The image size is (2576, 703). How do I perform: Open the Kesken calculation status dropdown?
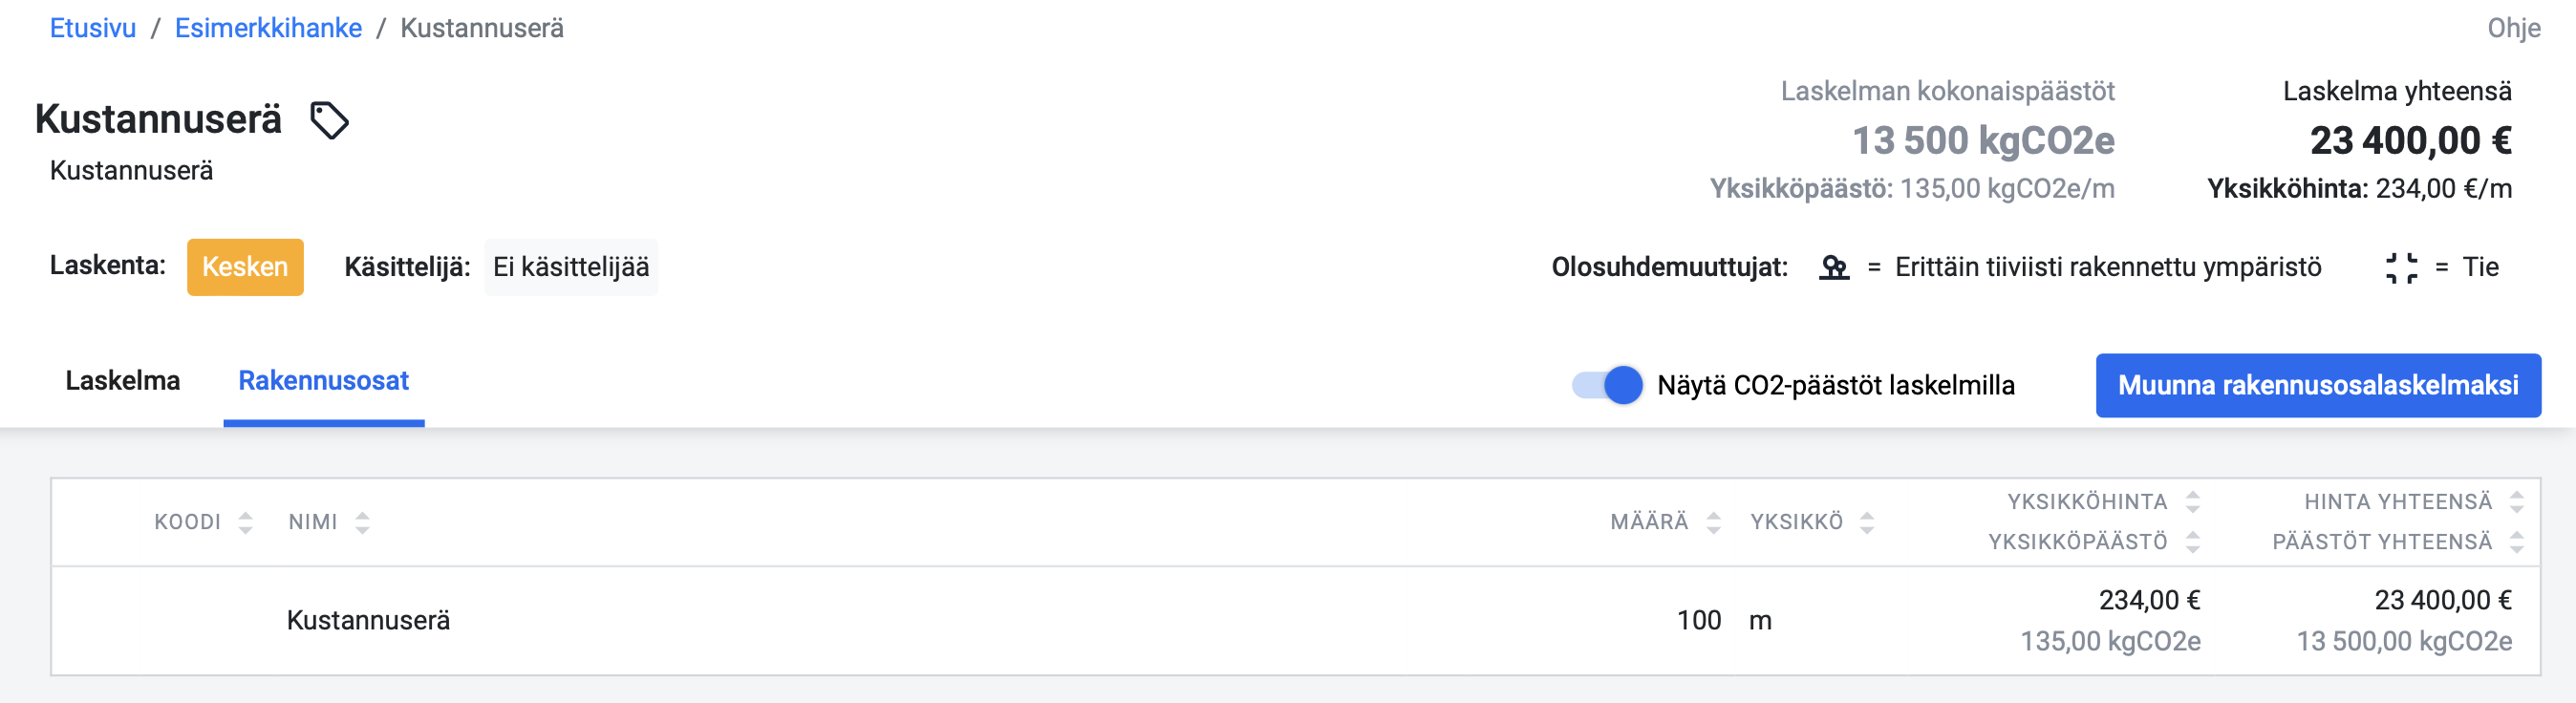pyautogui.click(x=245, y=267)
